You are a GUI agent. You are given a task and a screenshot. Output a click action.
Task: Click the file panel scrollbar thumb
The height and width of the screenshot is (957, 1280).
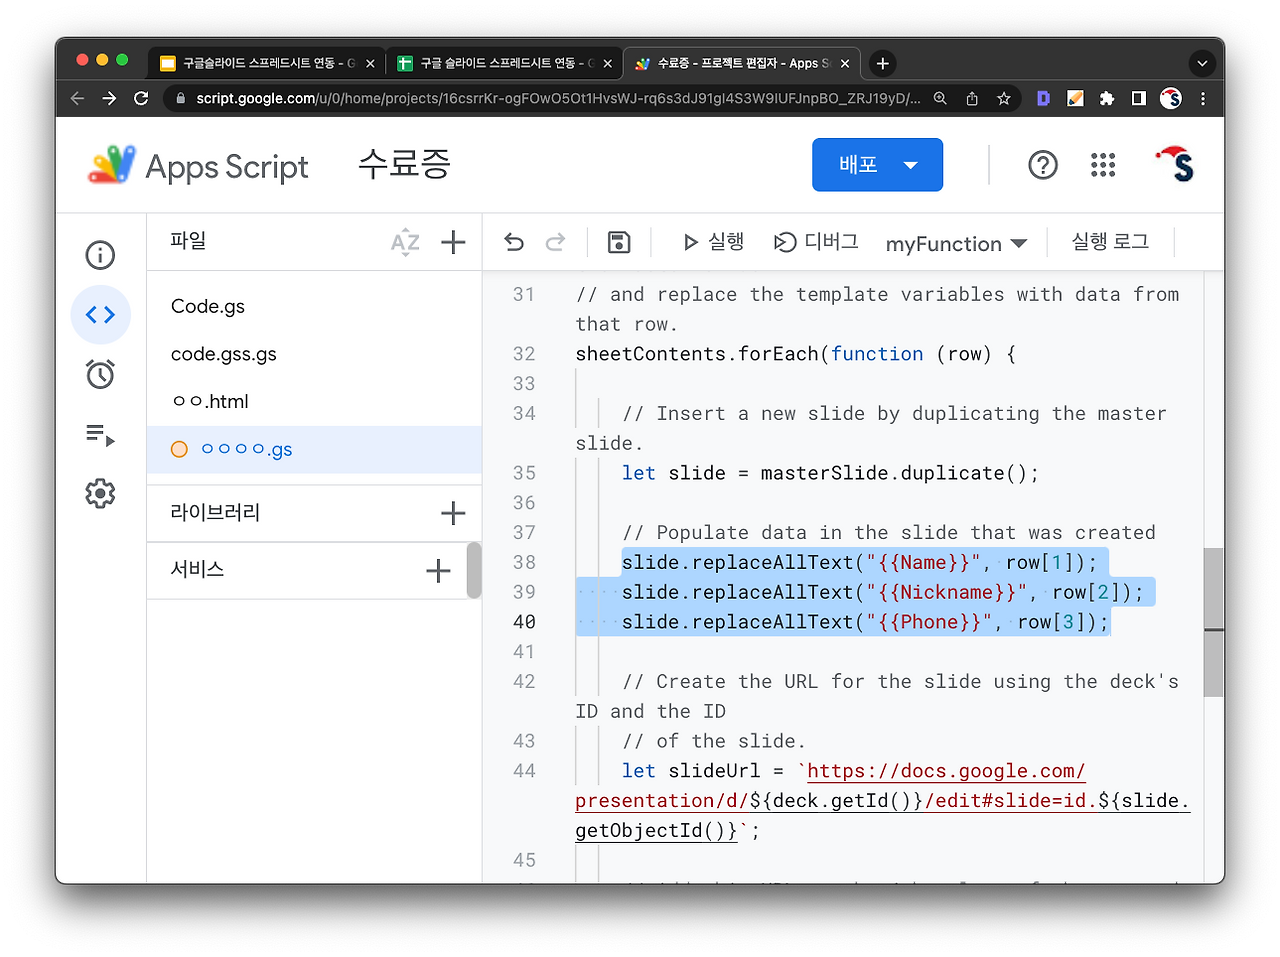(474, 570)
